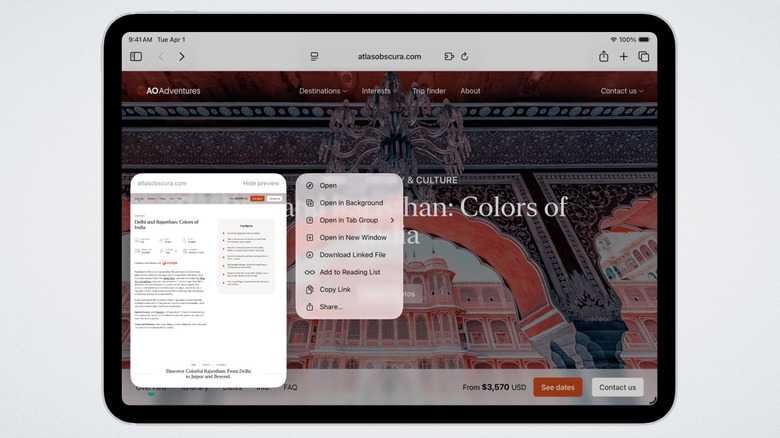Click the Open in Tab Group icon
780x438 pixels.
(x=309, y=220)
